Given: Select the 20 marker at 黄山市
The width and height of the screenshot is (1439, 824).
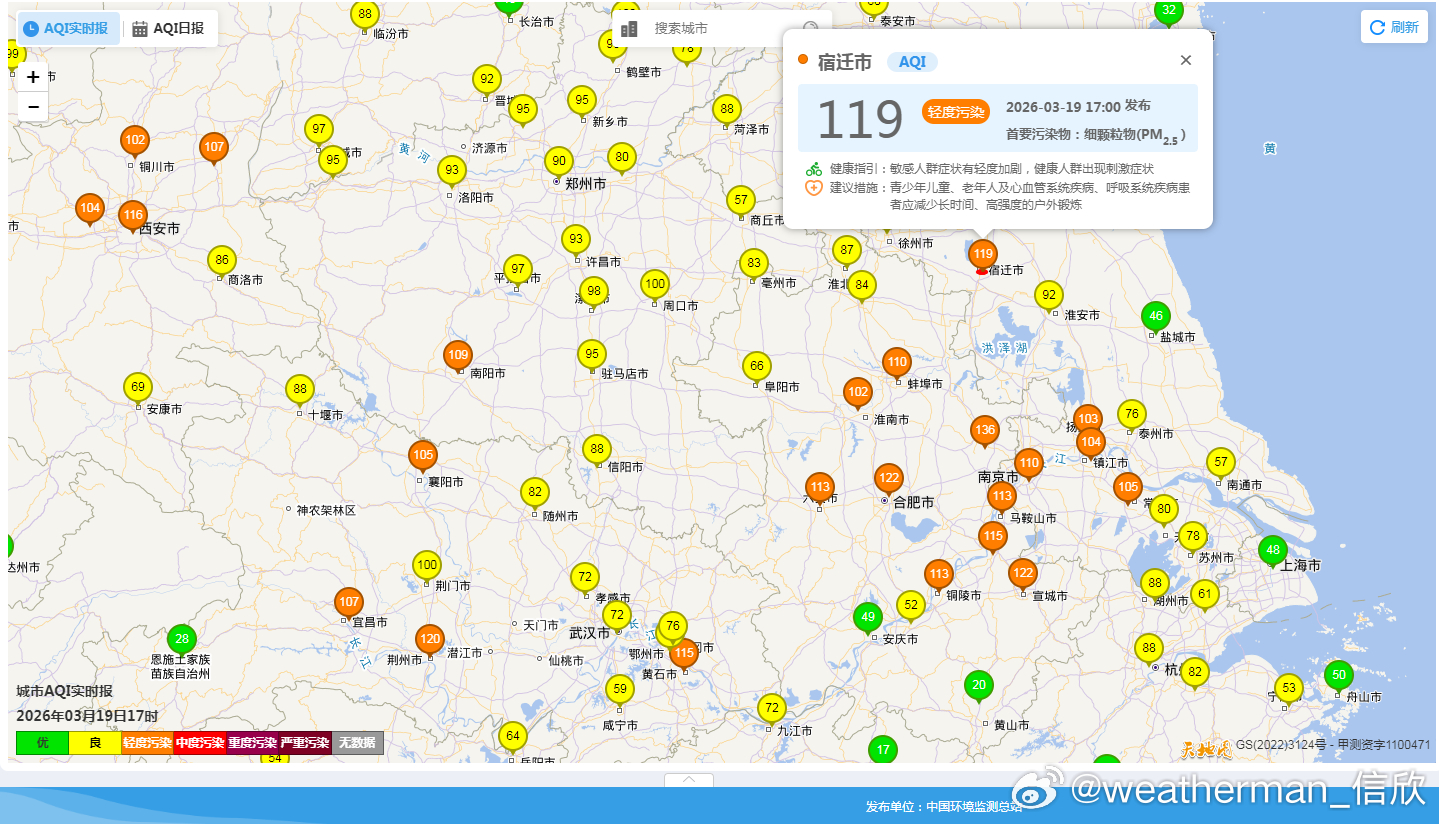Looking at the screenshot, I should pyautogui.click(x=979, y=687).
